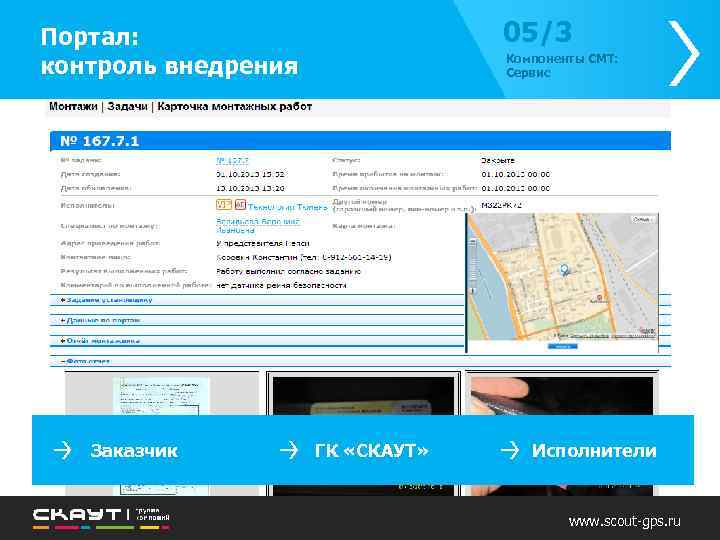Image resolution: width=720 pixels, height=540 pixels.
Task: Open the Монтажи breadcrumb
Action: [73, 107]
